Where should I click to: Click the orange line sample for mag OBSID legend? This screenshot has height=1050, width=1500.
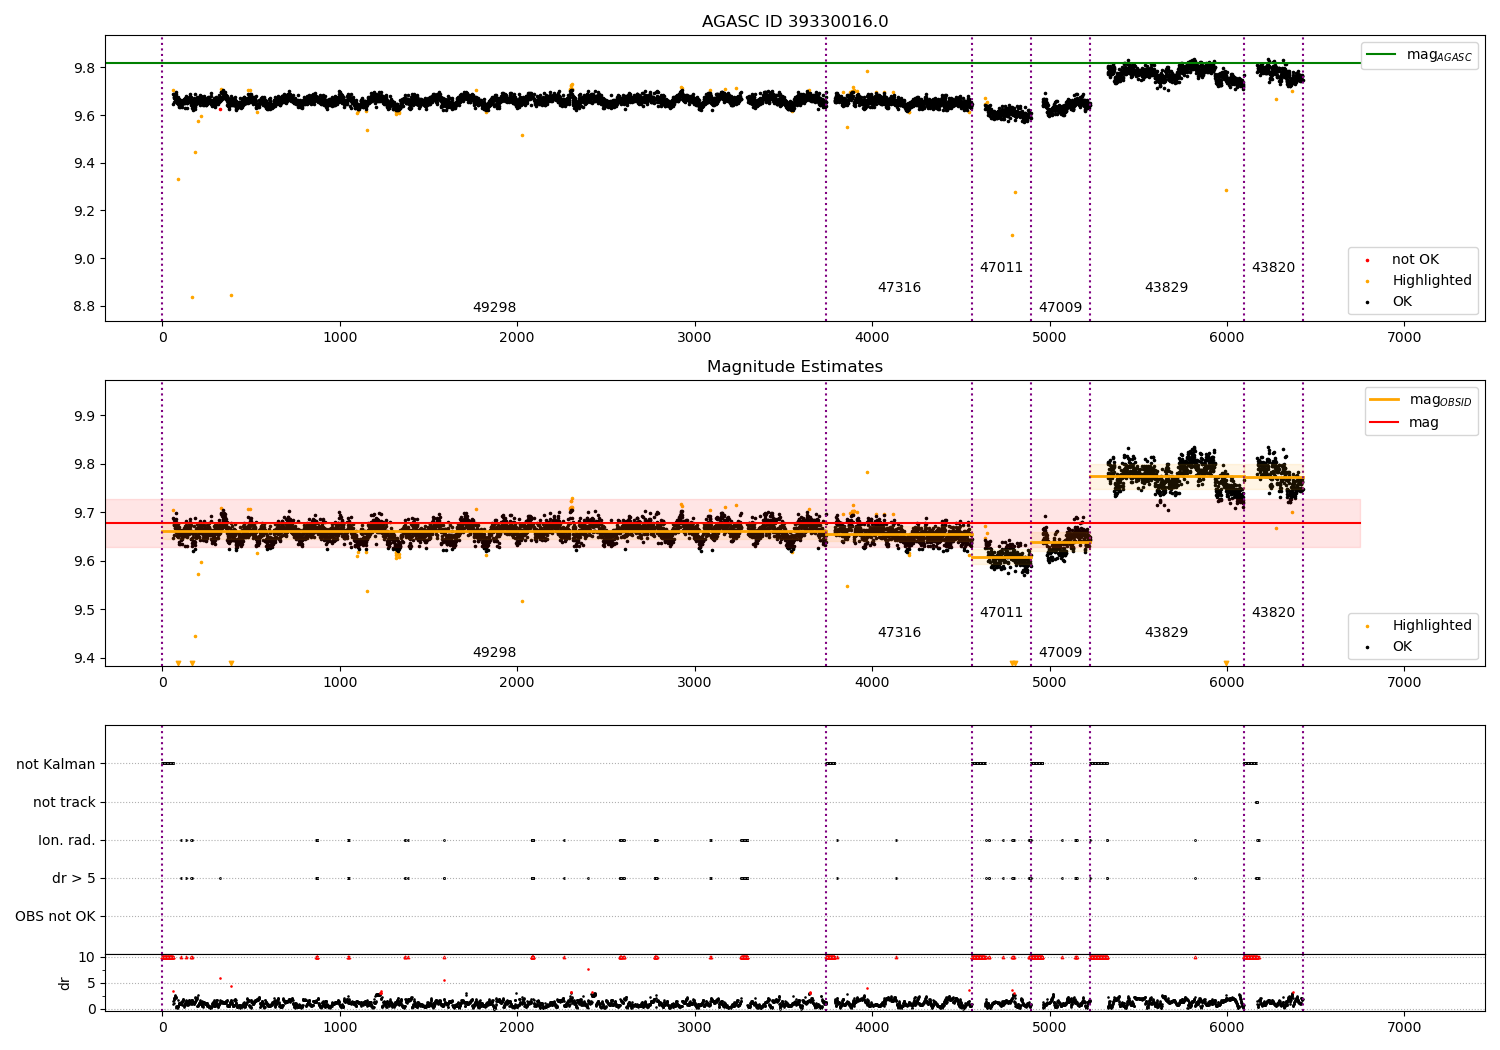click(x=1384, y=400)
